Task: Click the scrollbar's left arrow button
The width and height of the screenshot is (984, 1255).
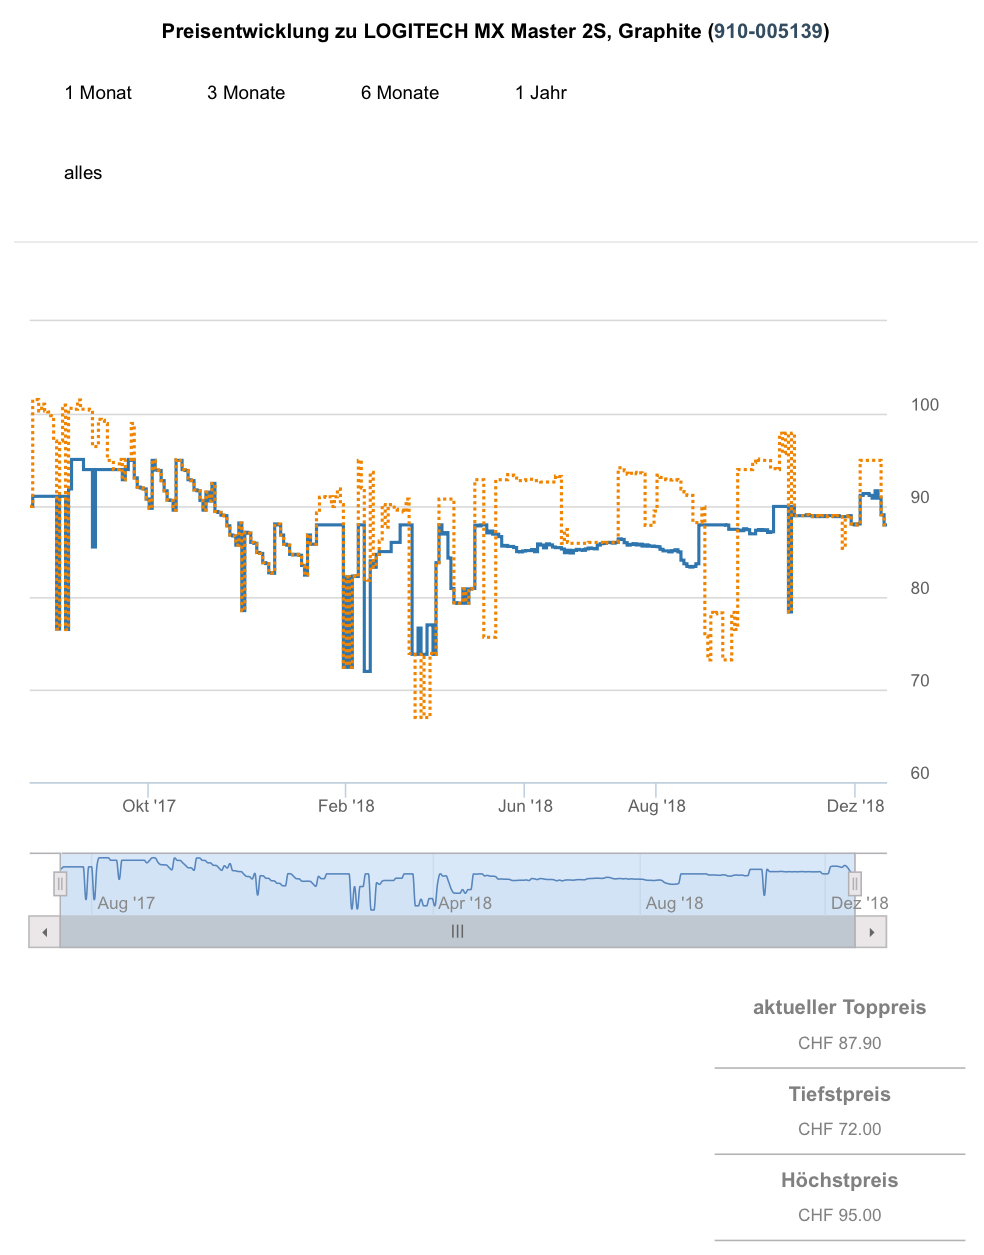Action: tap(44, 932)
